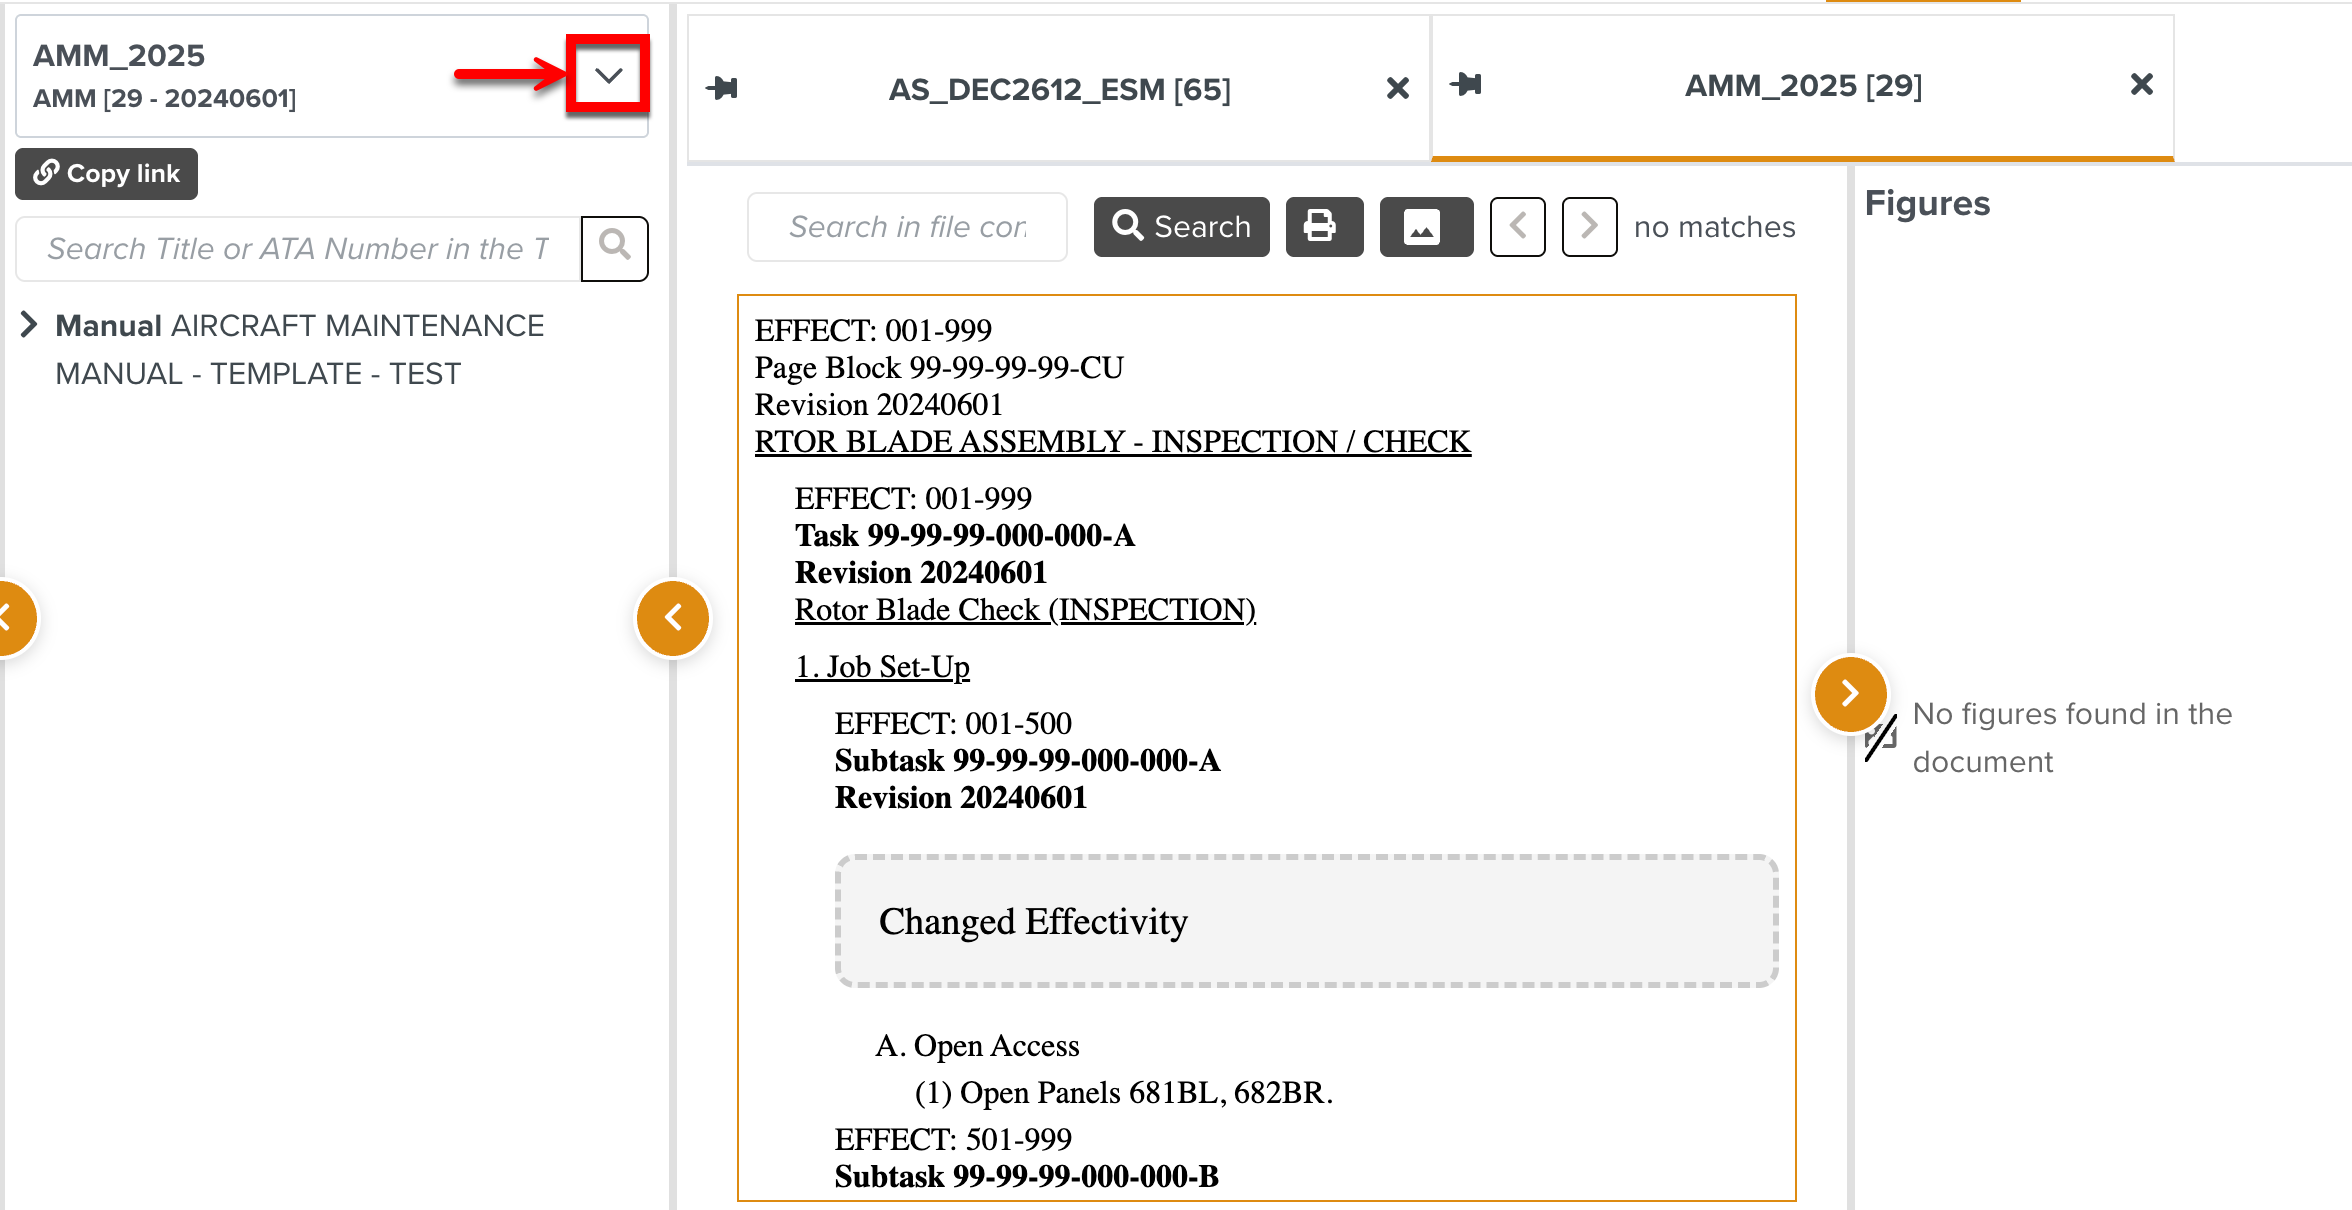Collapse the Figures panel
This screenshot has height=1210, width=2352.
(1851, 694)
